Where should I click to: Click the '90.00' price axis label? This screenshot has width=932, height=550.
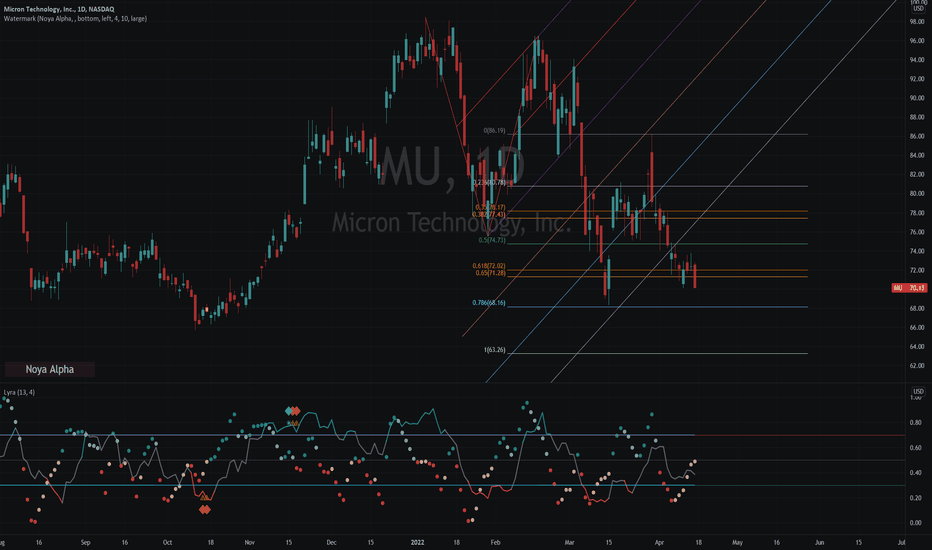pyautogui.click(x=917, y=98)
